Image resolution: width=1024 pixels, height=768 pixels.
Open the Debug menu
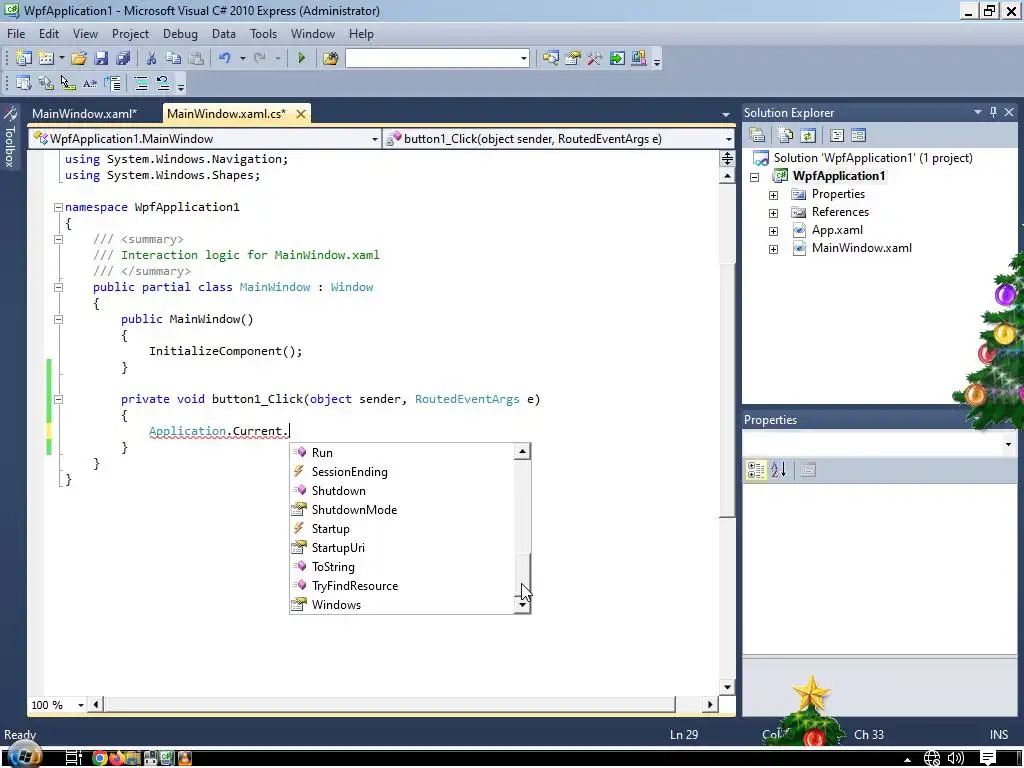[x=180, y=33]
